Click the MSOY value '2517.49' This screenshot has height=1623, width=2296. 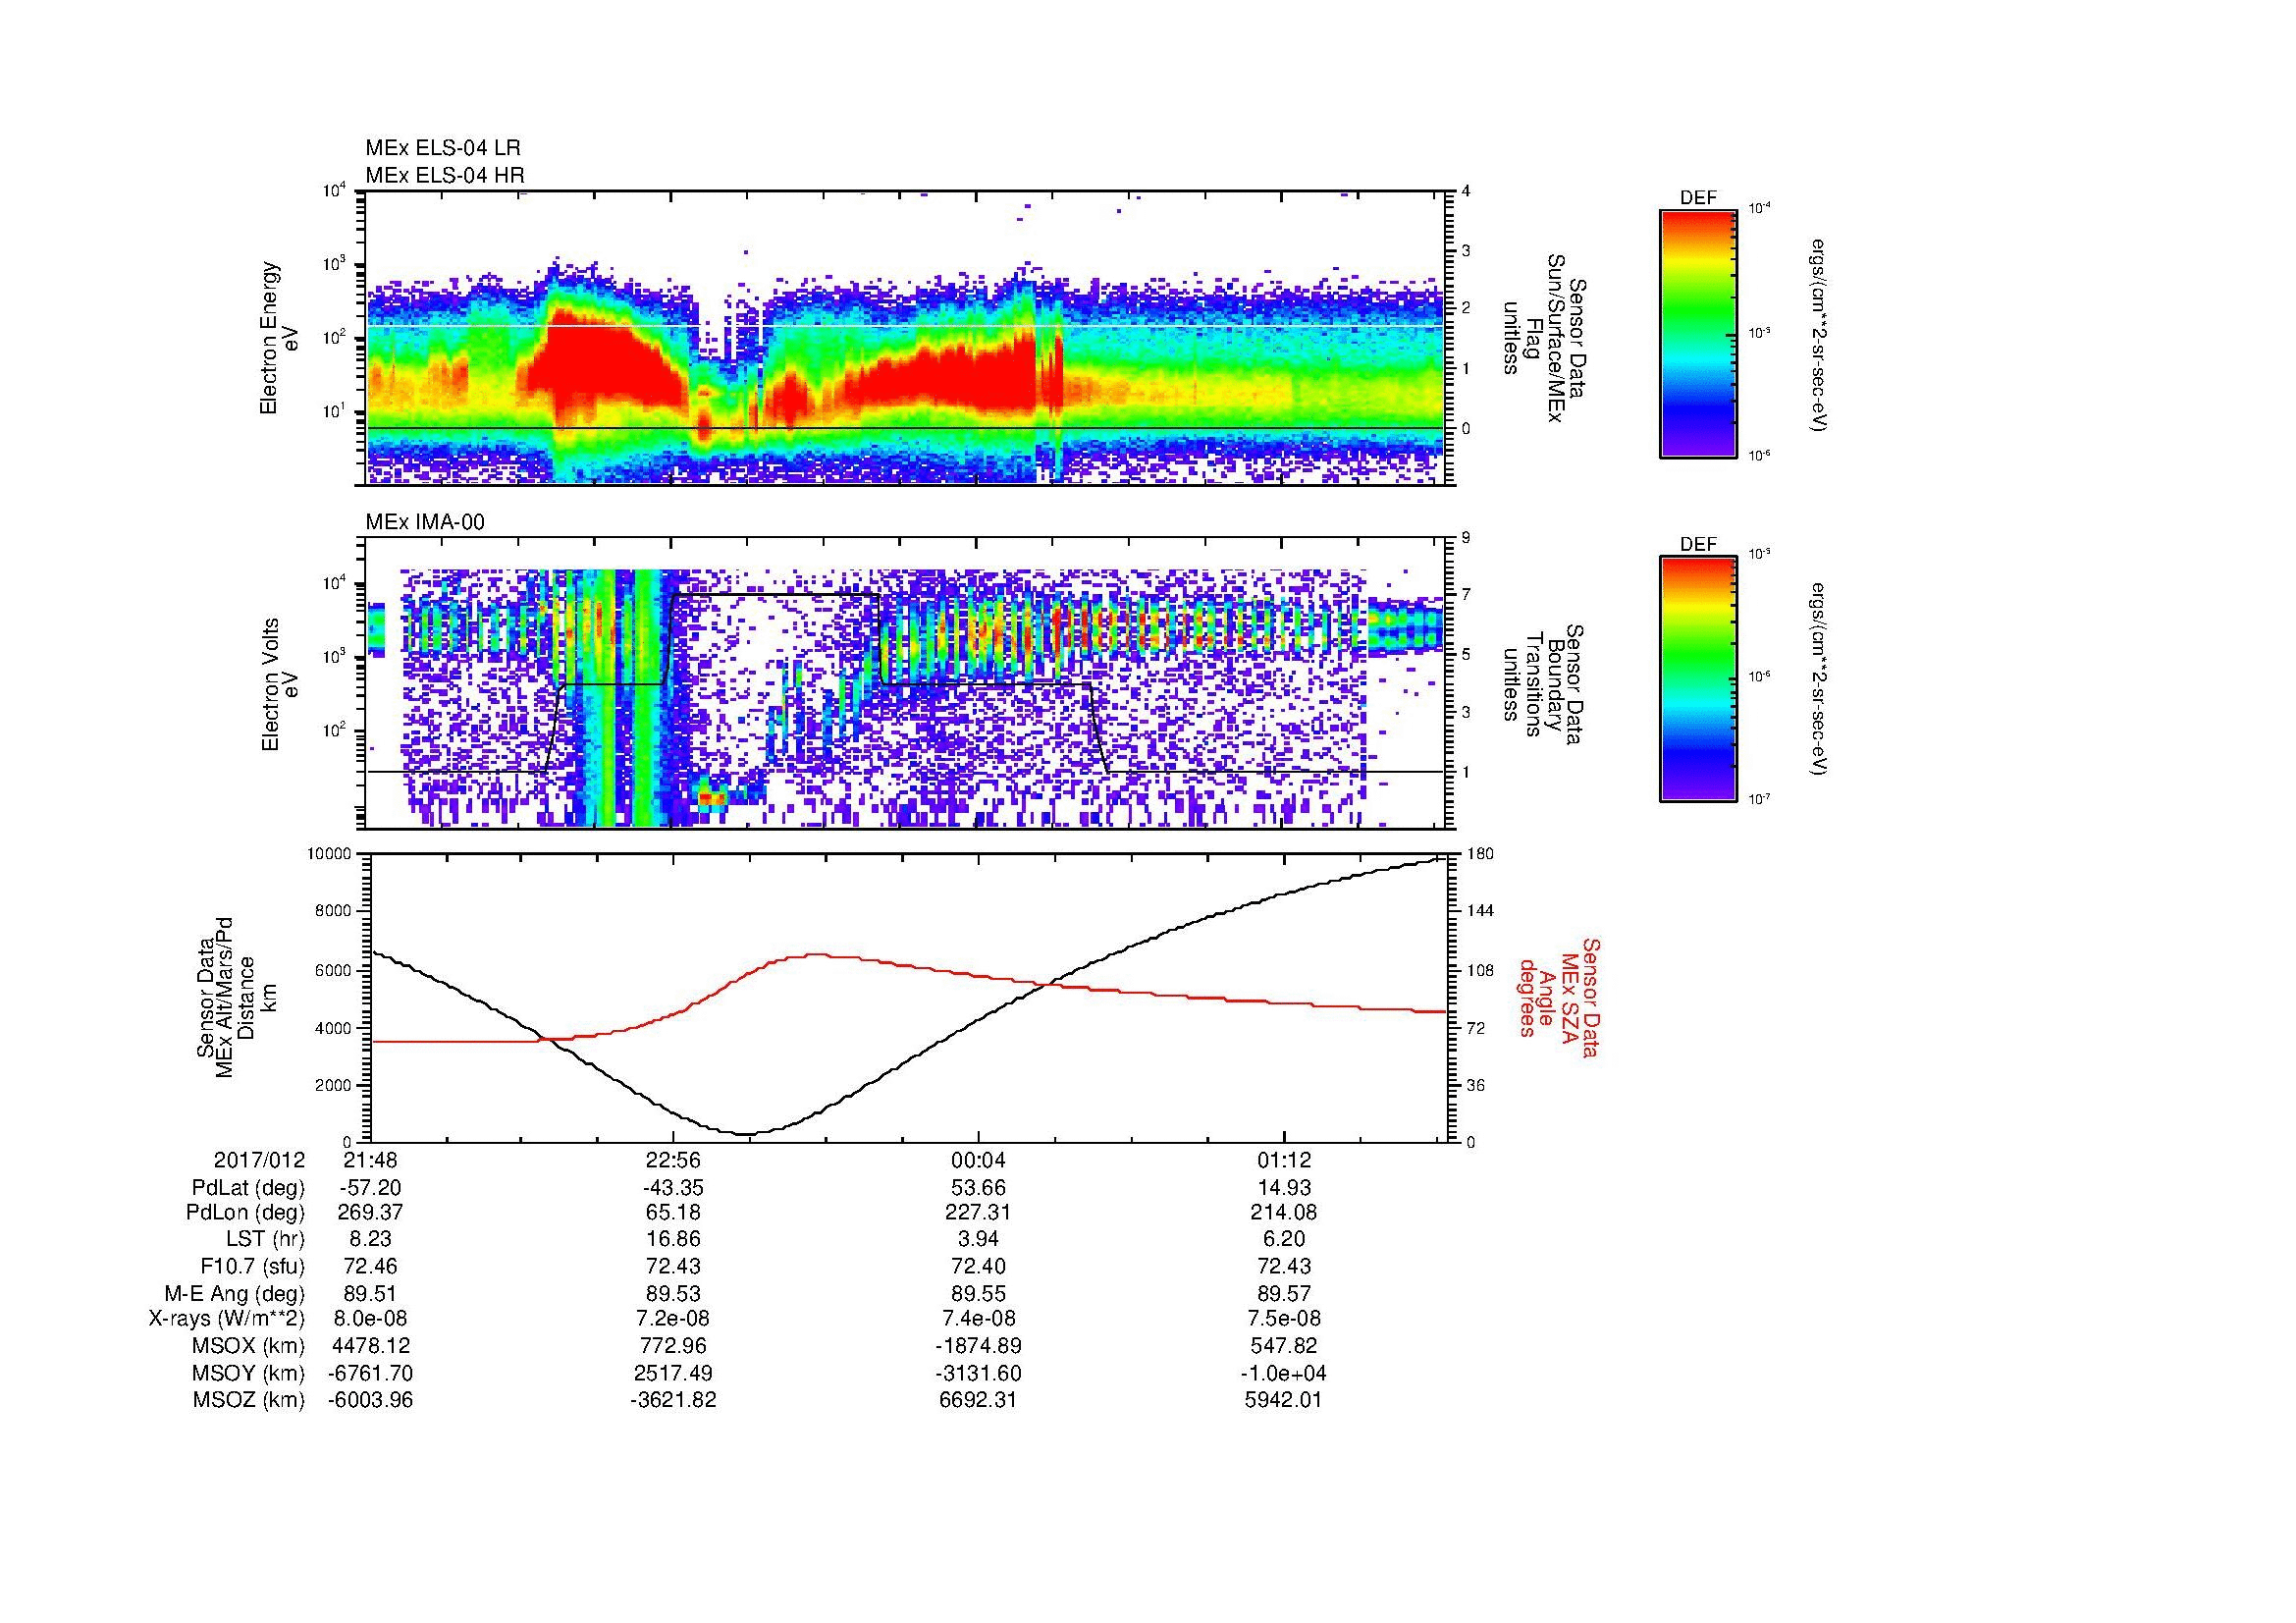(673, 1373)
